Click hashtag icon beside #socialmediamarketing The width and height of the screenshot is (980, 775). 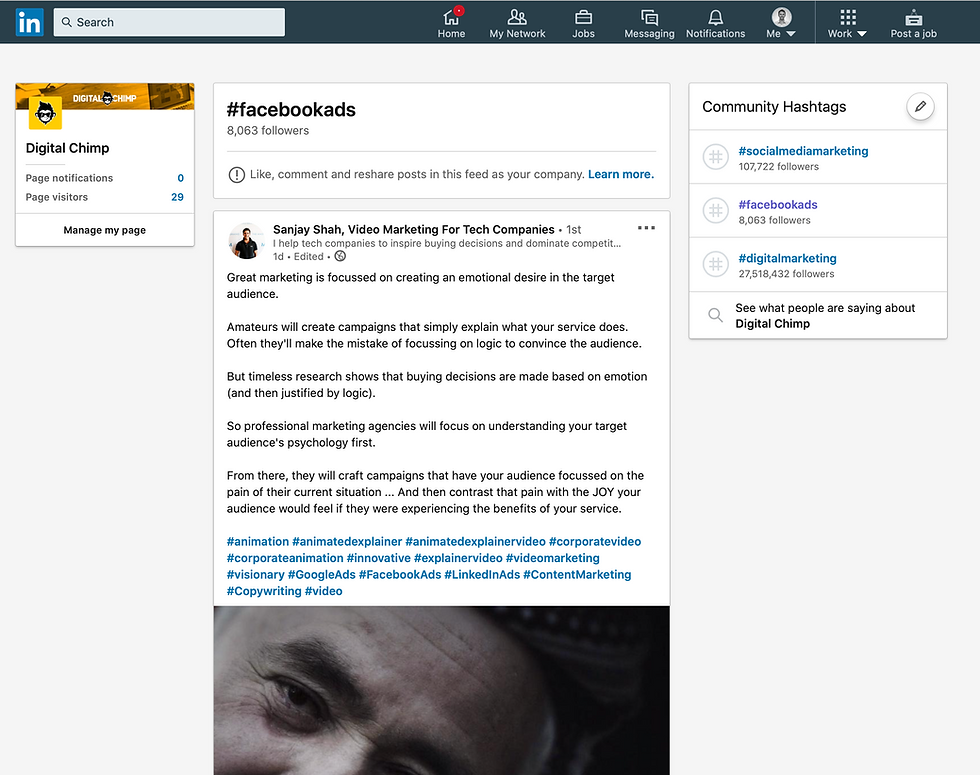(716, 157)
